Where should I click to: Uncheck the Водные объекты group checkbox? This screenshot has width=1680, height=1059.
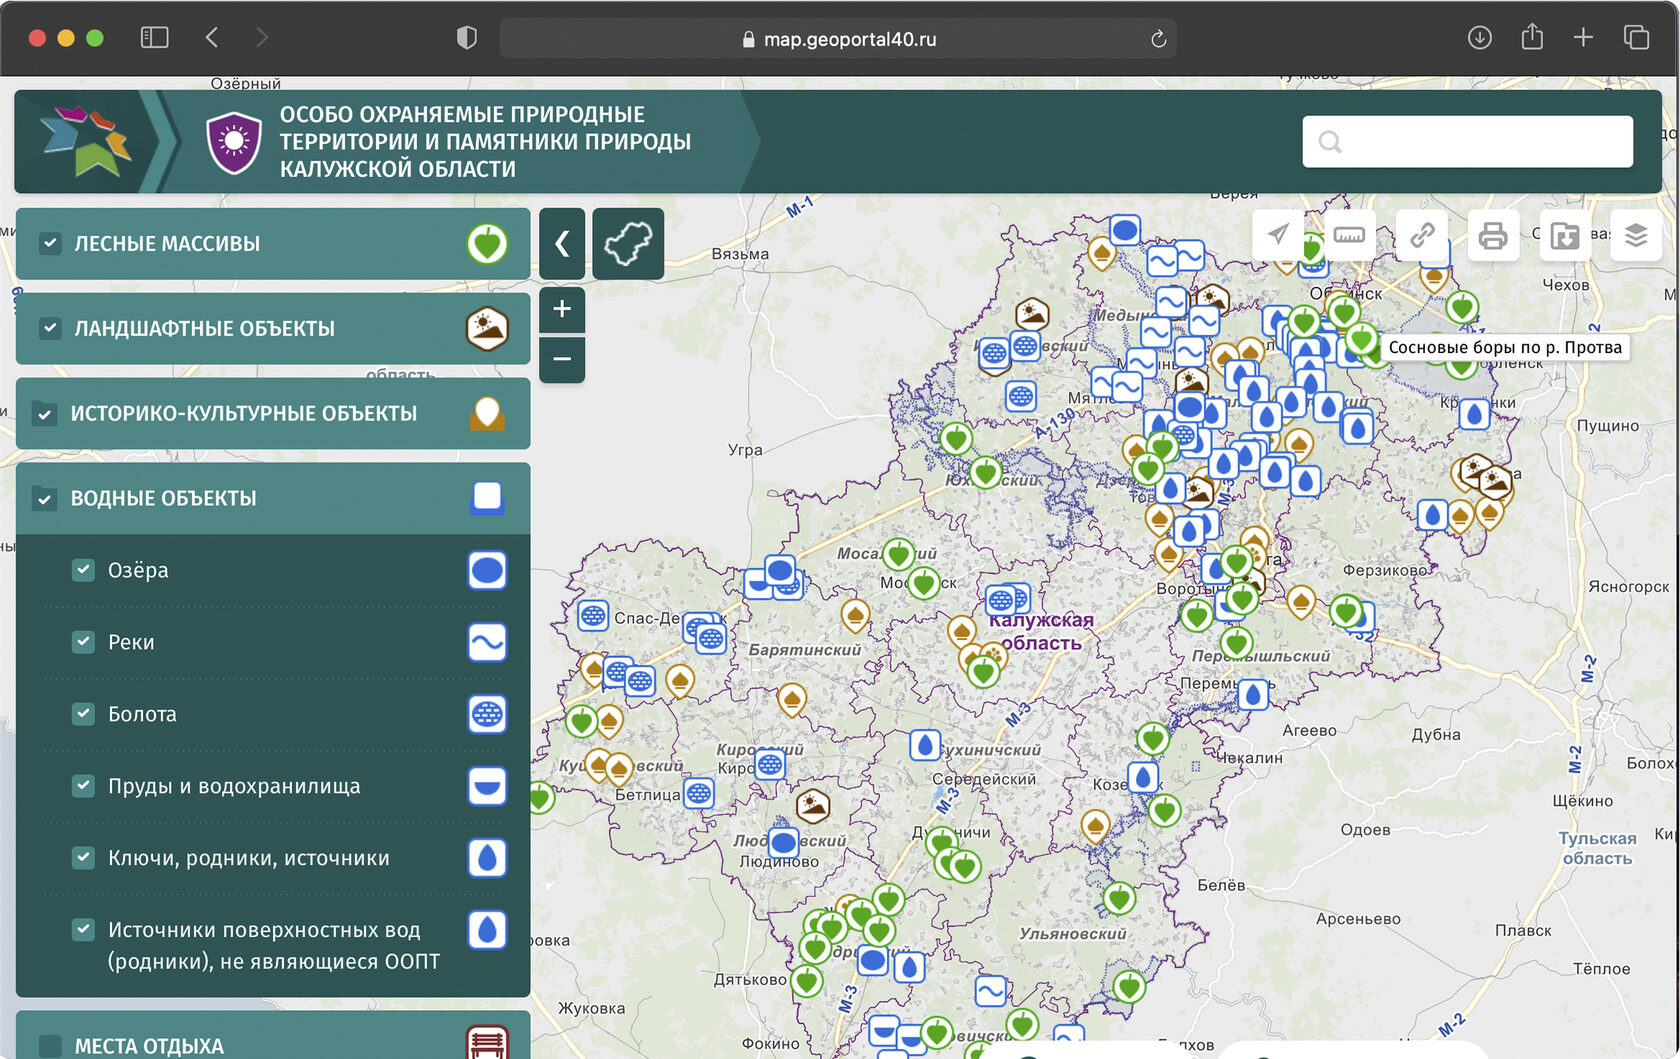tap(45, 499)
